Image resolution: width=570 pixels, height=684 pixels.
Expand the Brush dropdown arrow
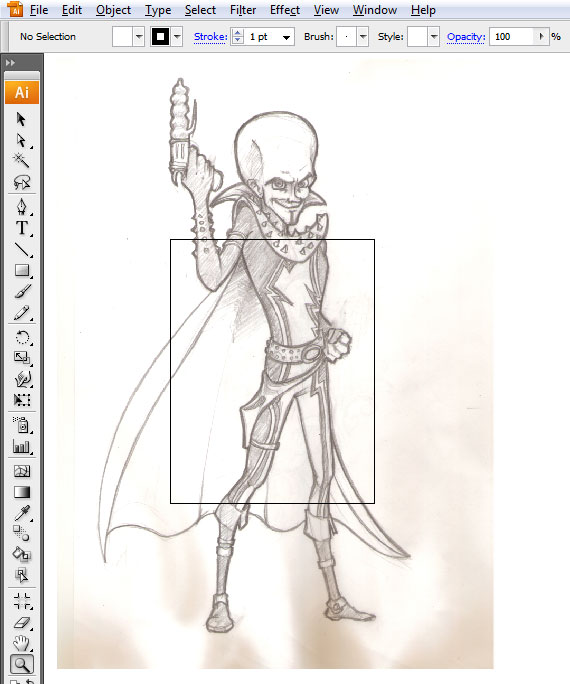(x=363, y=37)
